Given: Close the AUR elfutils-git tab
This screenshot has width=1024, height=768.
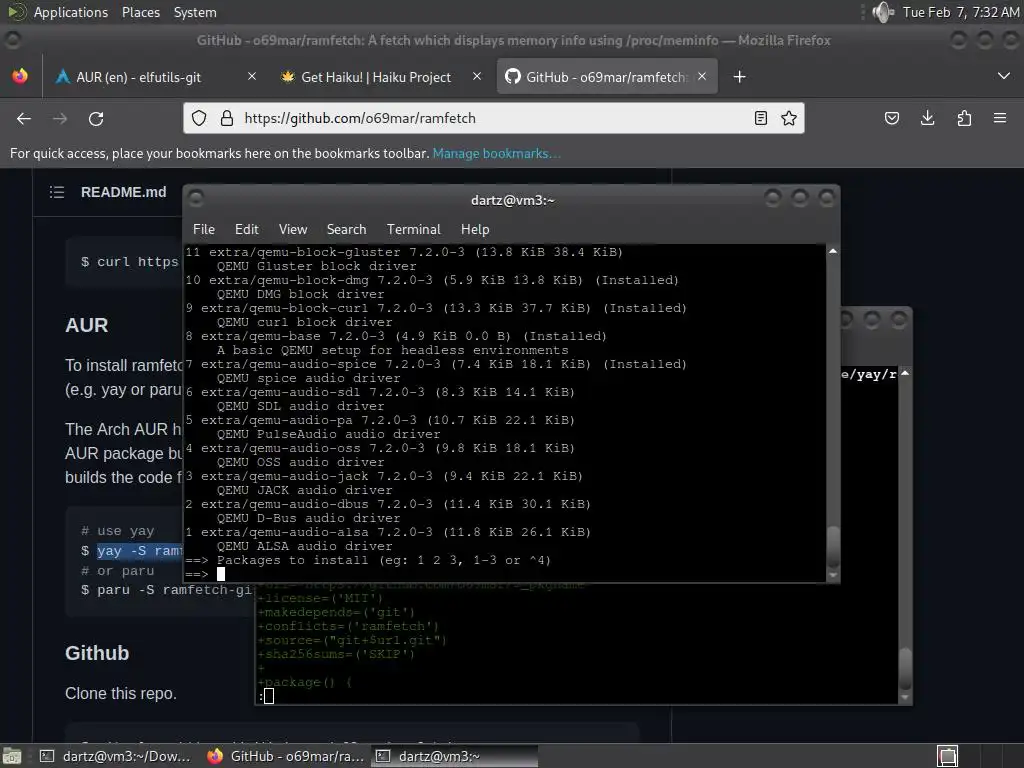Looking at the screenshot, I should coord(252,76).
